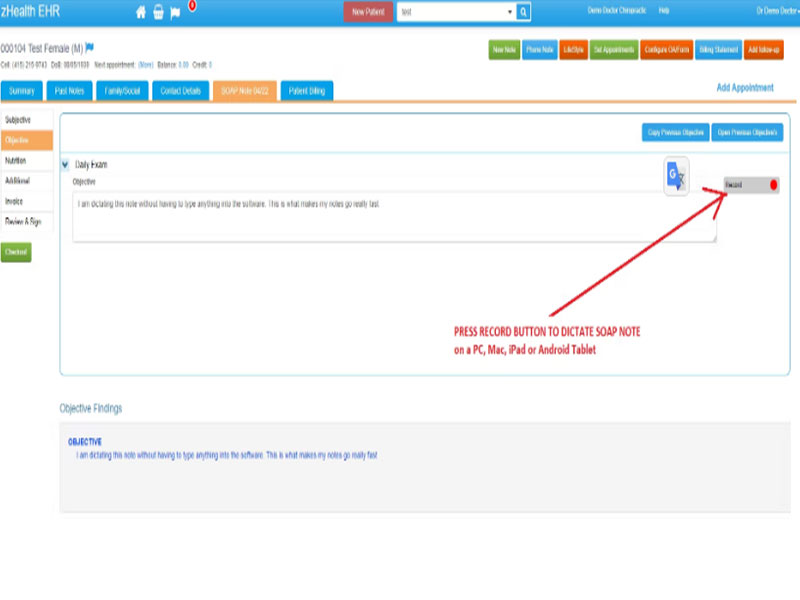Click the Add Appointment link
800x600 pixels.
pos(745,88)
